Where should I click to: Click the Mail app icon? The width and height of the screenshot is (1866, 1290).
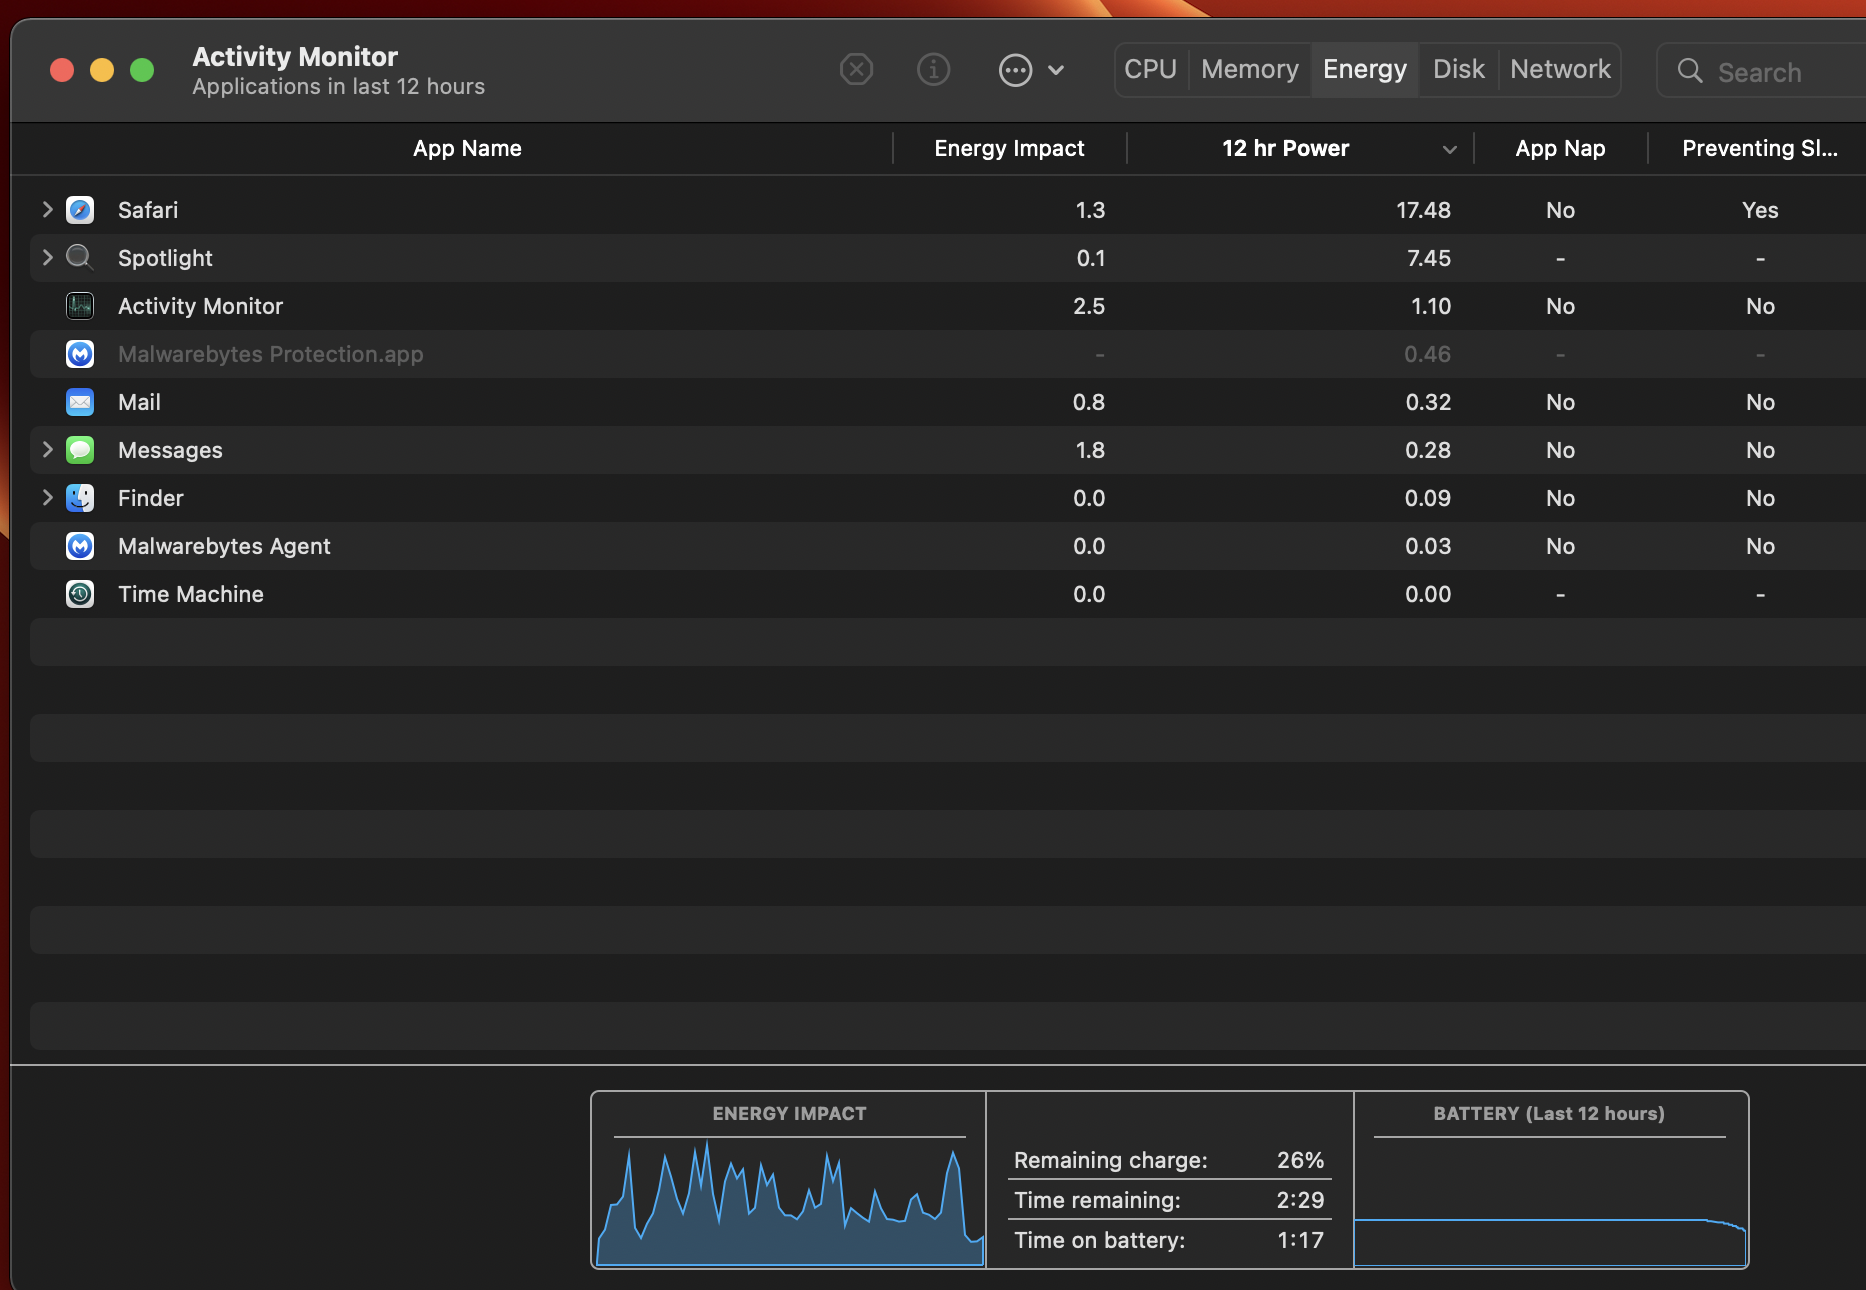[80, 402]
